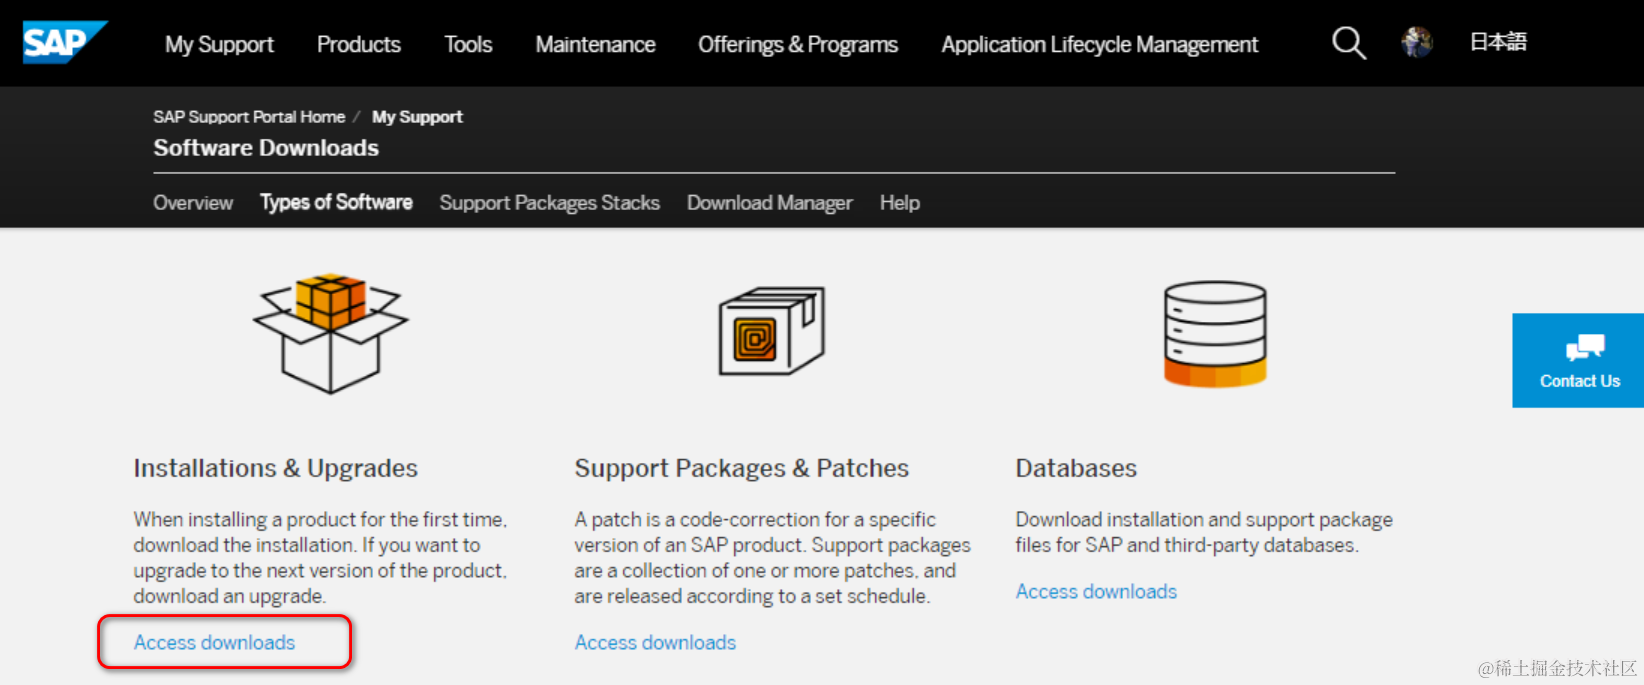Click the SAP logo
Image resolution: width=1644 pixels, height=685 pixels.
[x=65, y=42]
